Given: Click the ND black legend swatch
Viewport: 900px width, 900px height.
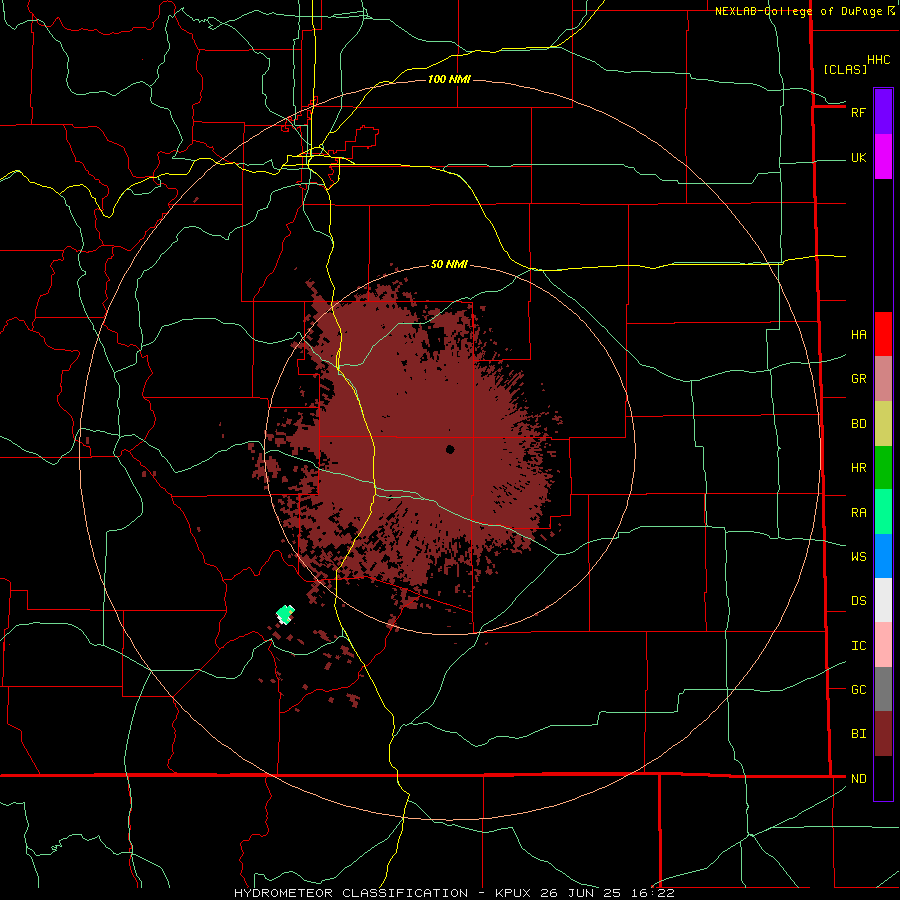Looking at the screenshot, I should click(x=883, y=778).
